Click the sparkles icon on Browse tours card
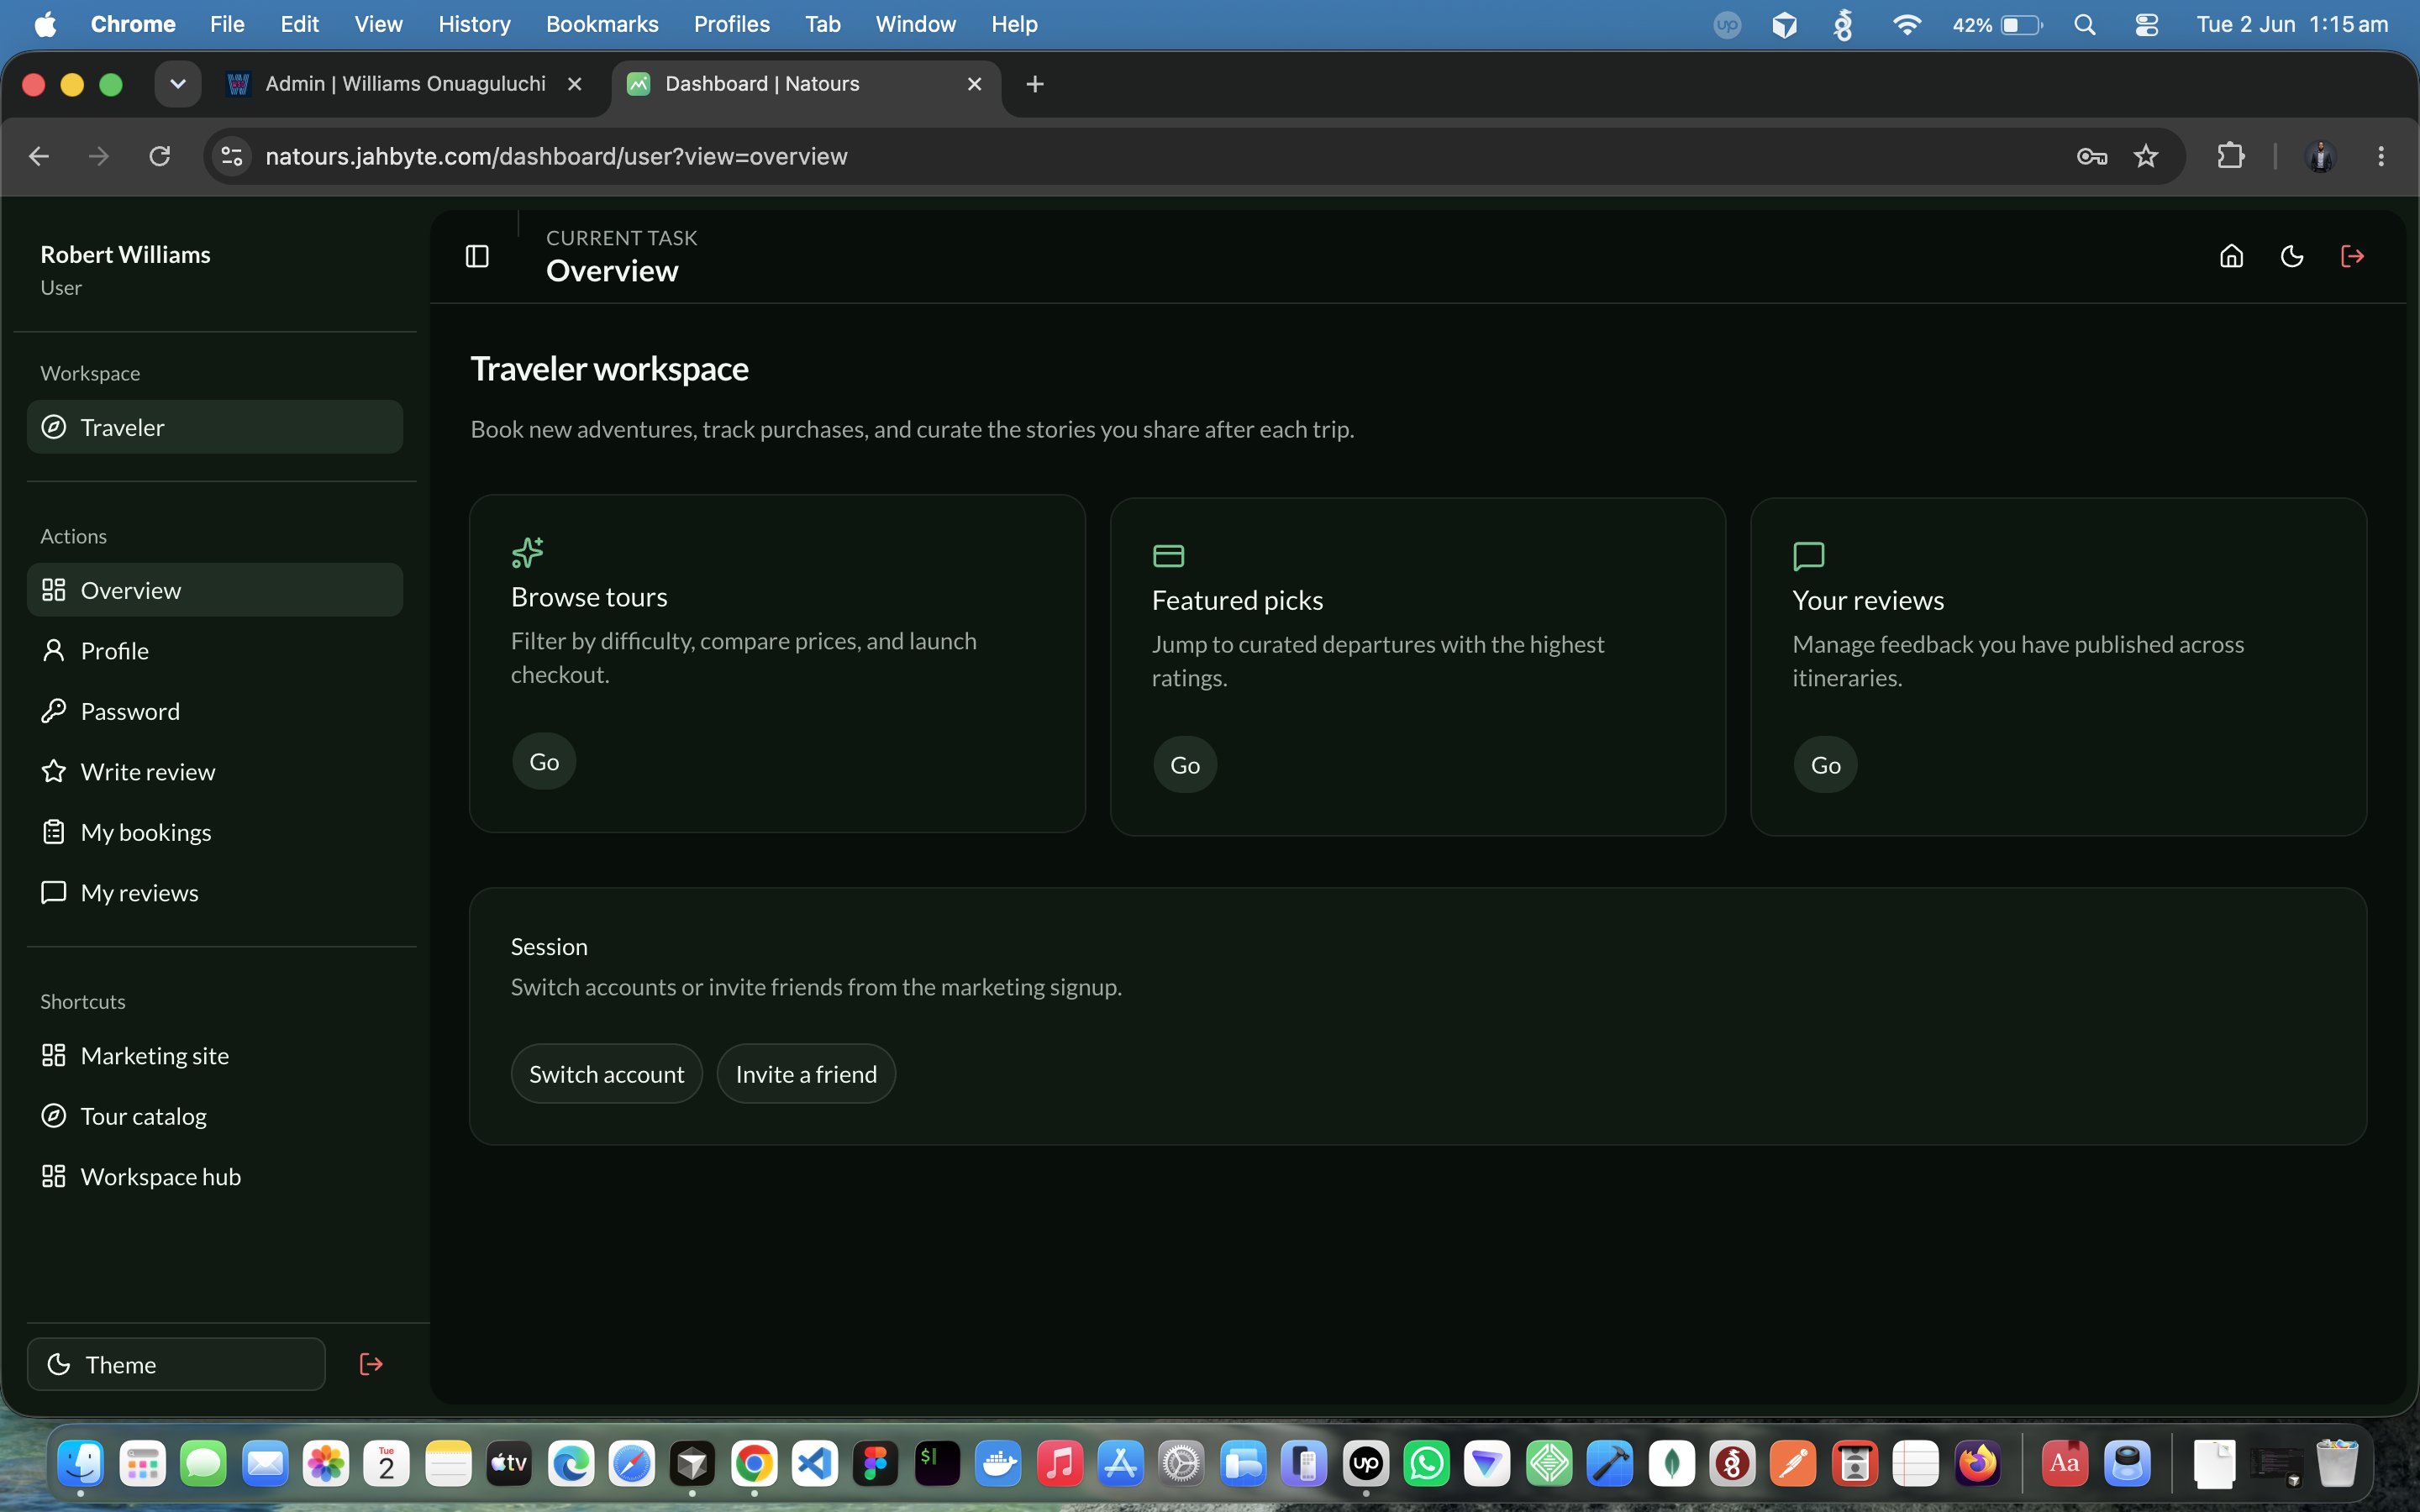The image size is (2420, 1512). pyautogui.click(x=527, y=552)
